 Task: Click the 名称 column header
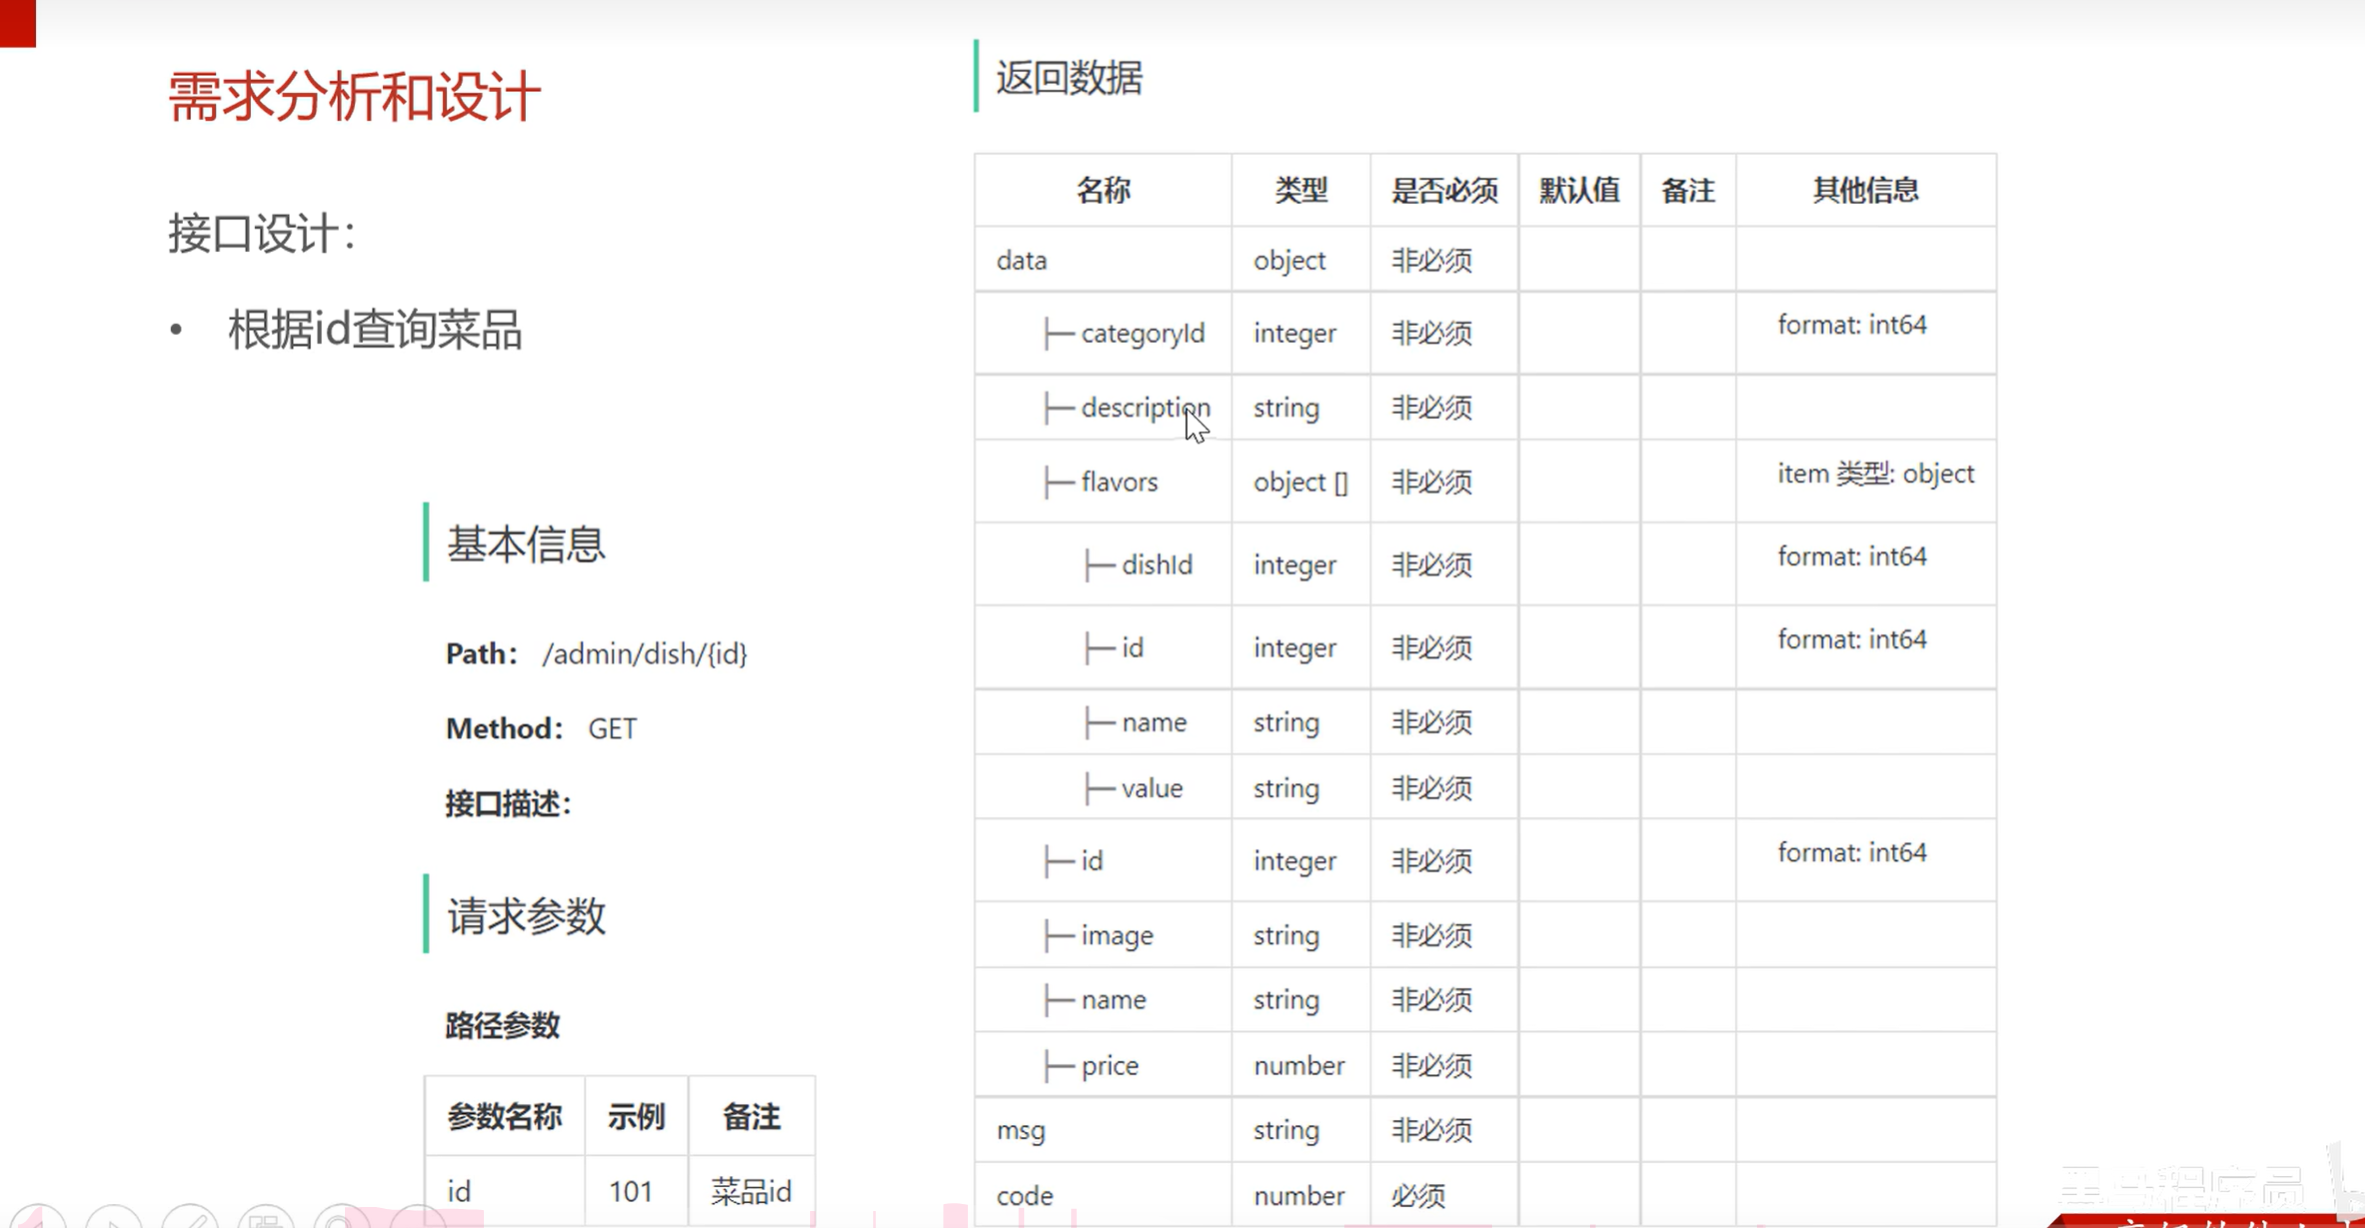[1103, 190]
